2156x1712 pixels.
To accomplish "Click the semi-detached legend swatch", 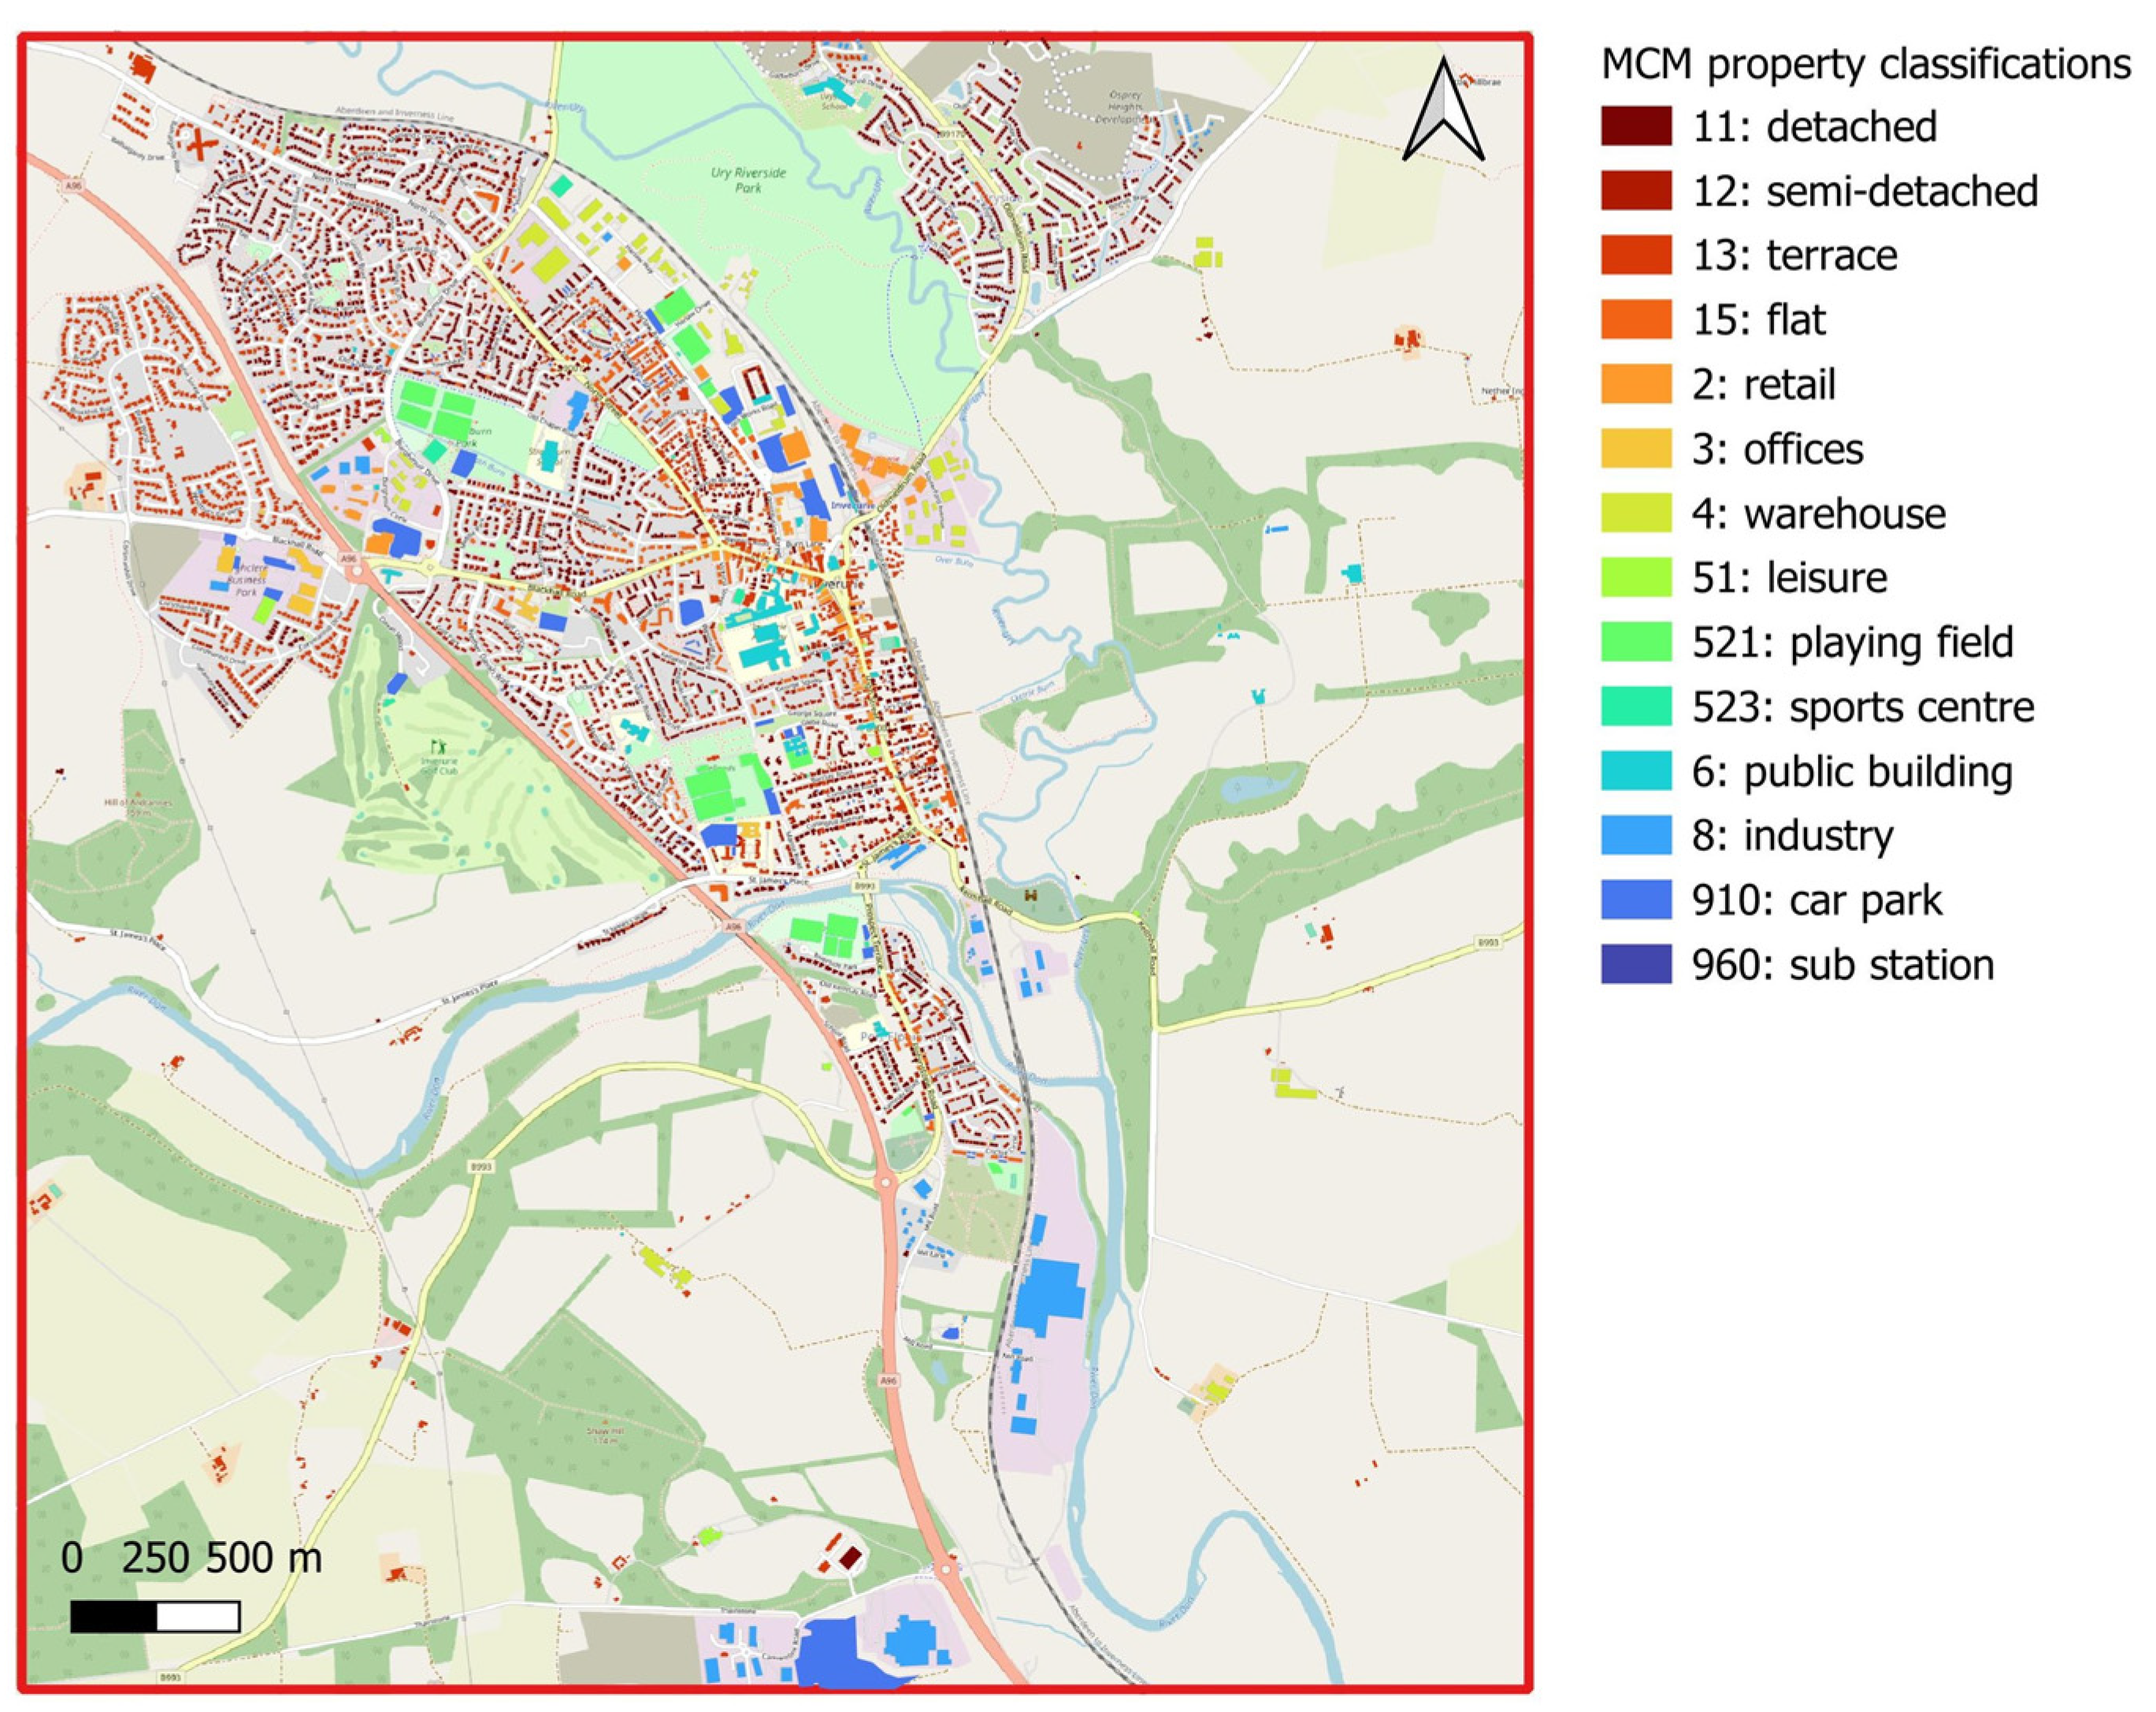I will [1636, 191].
